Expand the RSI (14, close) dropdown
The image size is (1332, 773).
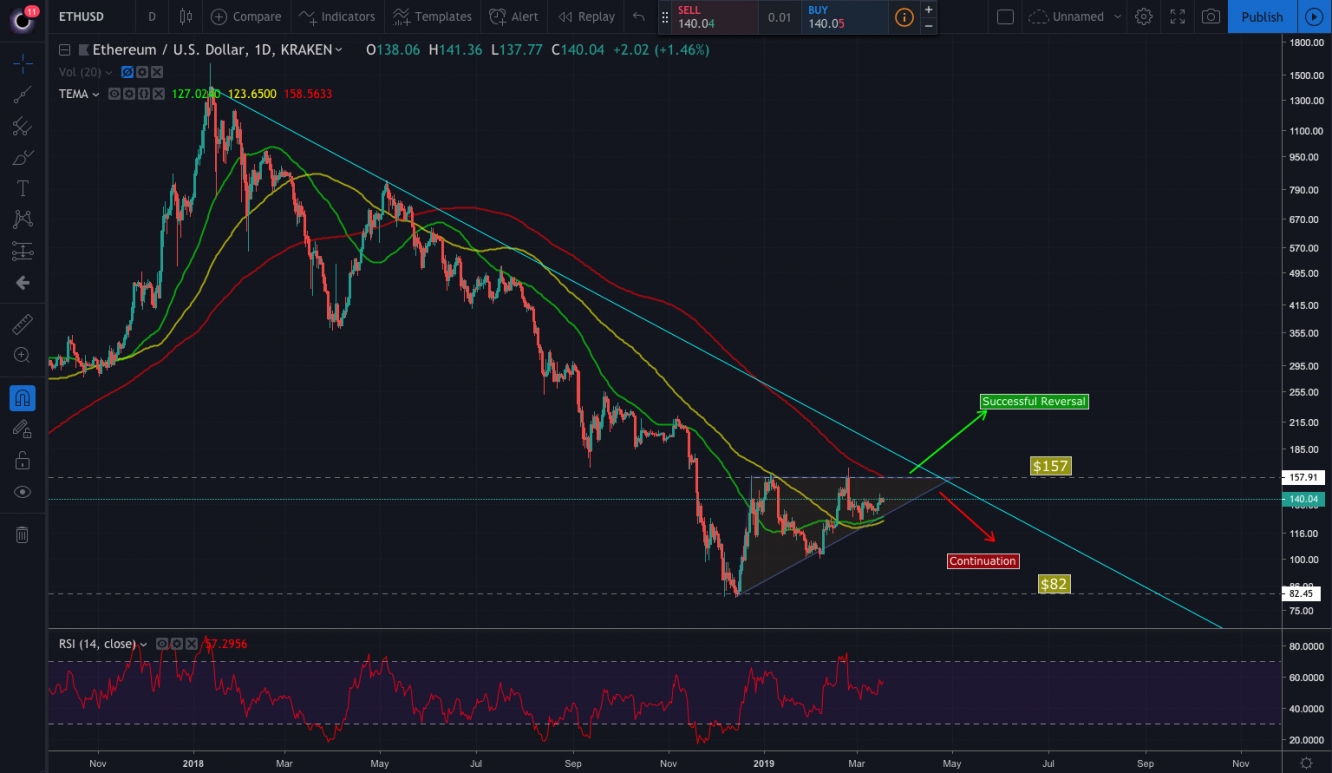[x=144, y=644]
